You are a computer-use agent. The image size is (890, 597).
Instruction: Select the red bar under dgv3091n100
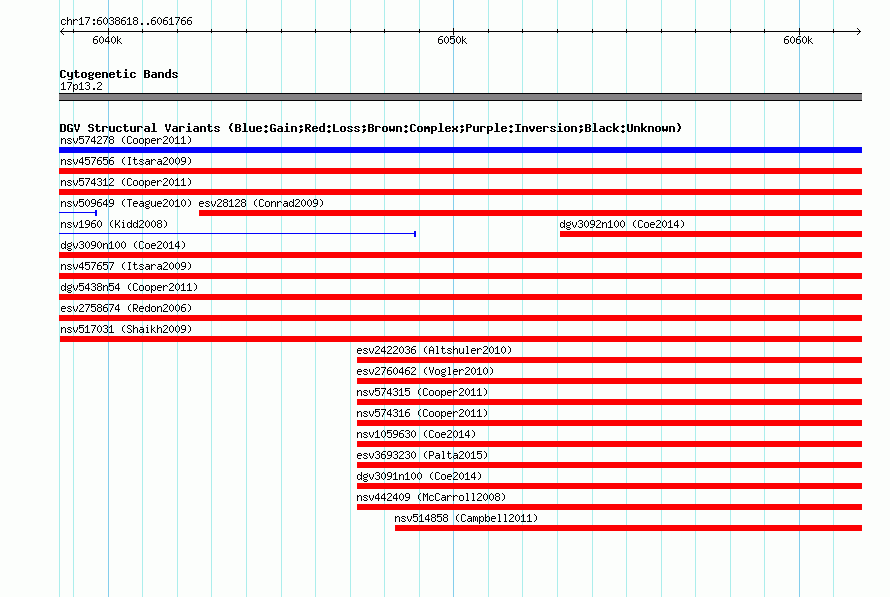click(610, 486)
